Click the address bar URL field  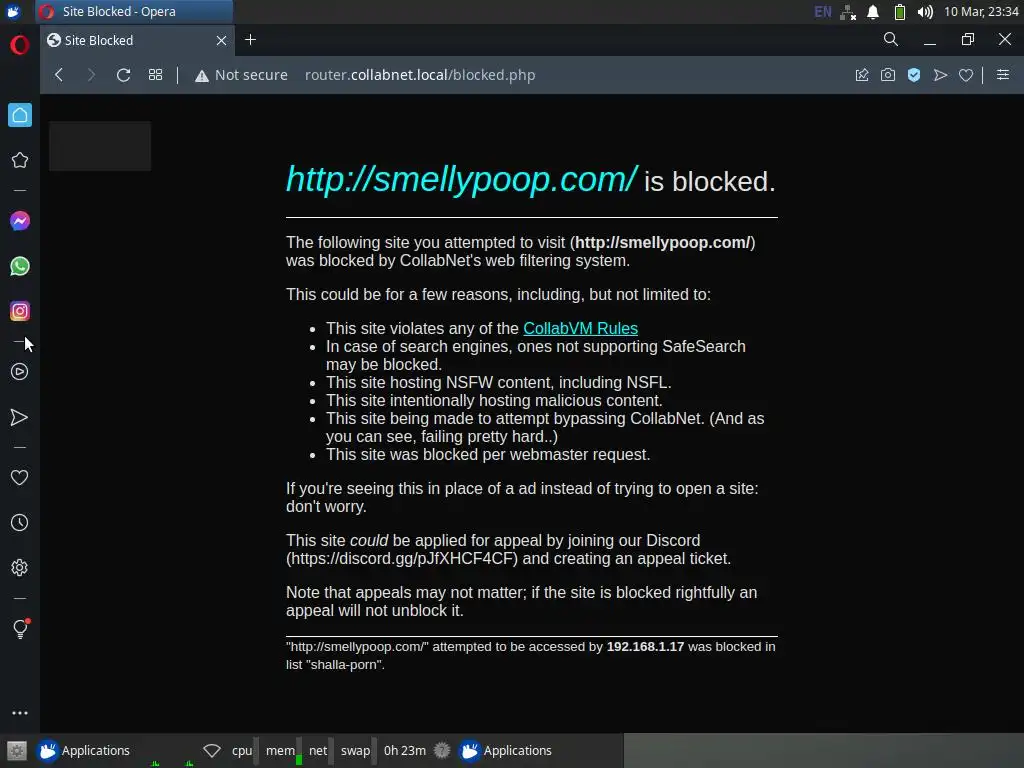(x=420, y=75)
